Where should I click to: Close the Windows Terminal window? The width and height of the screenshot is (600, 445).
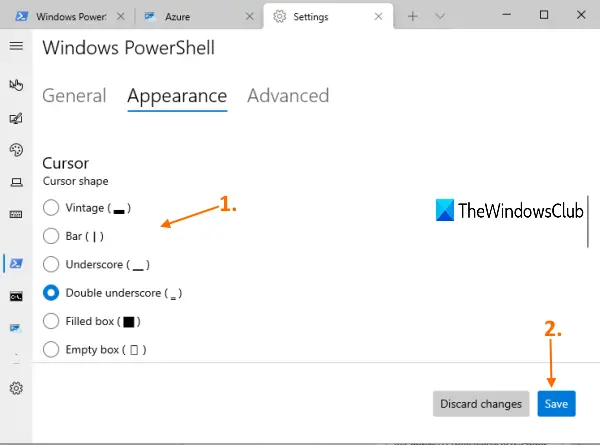coord(581,15)
